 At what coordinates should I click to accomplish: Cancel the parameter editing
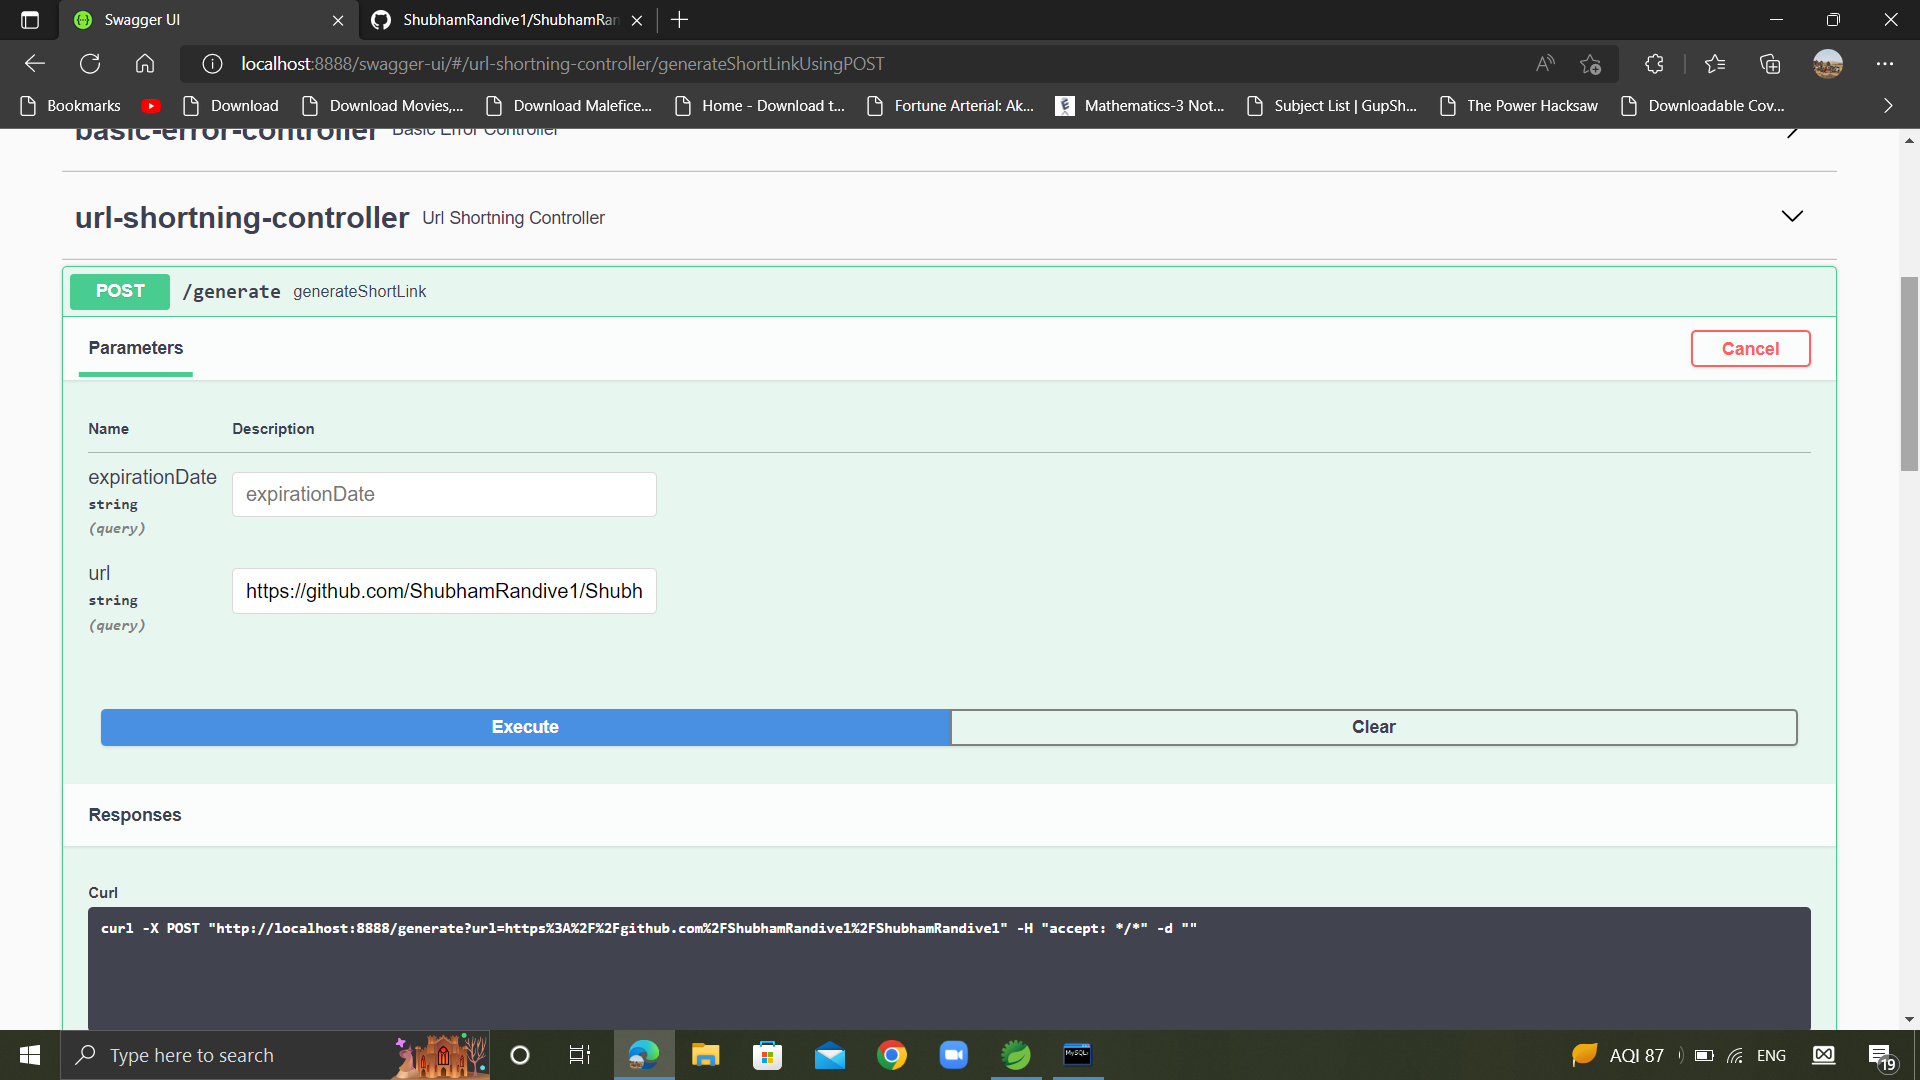[1750, 348]
